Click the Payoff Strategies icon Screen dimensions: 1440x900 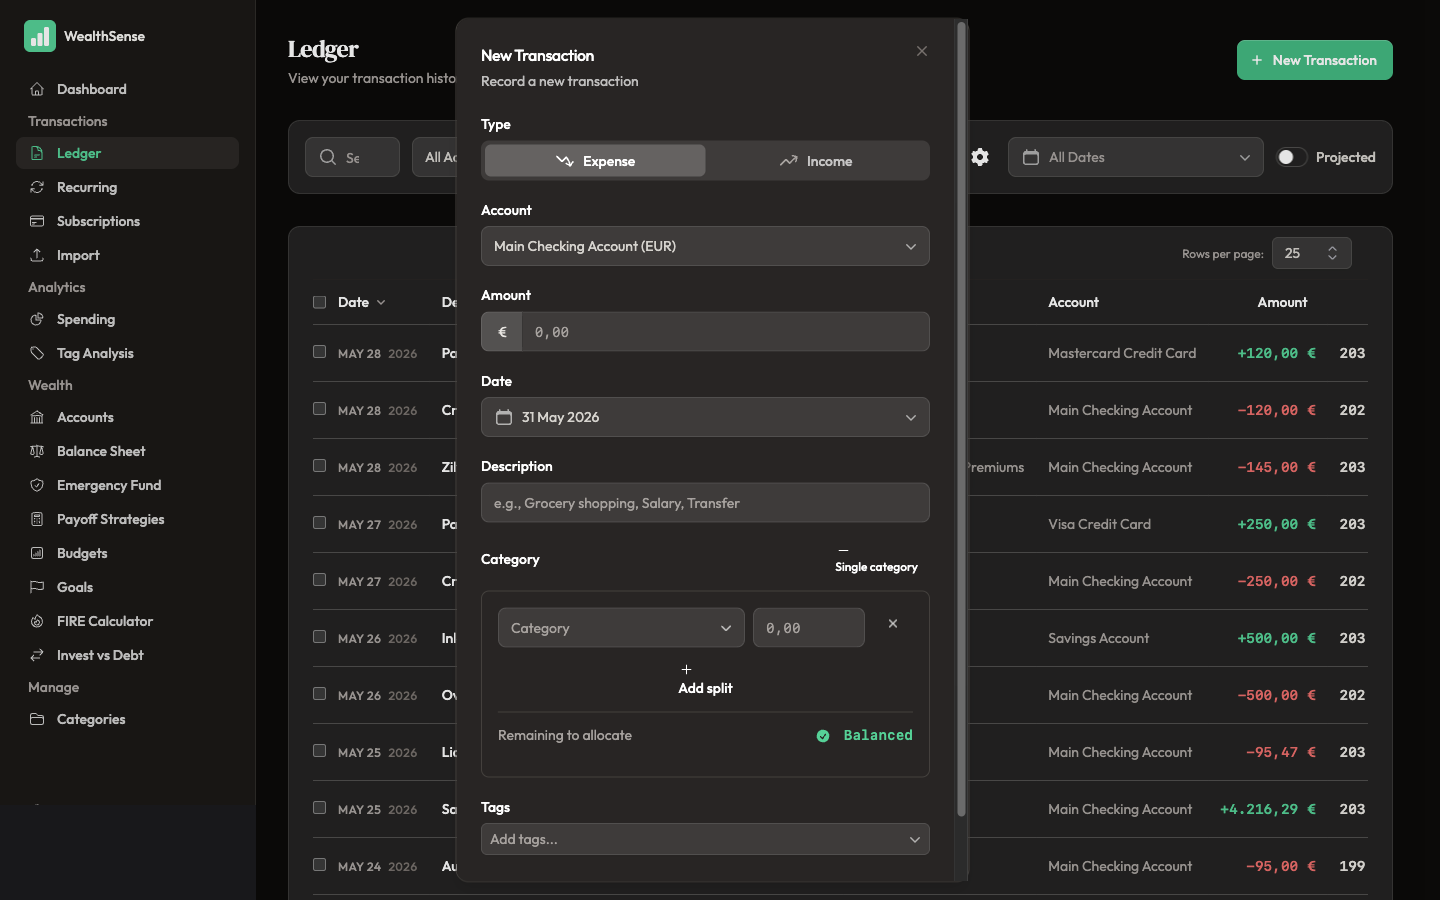(x=37, y=519)
